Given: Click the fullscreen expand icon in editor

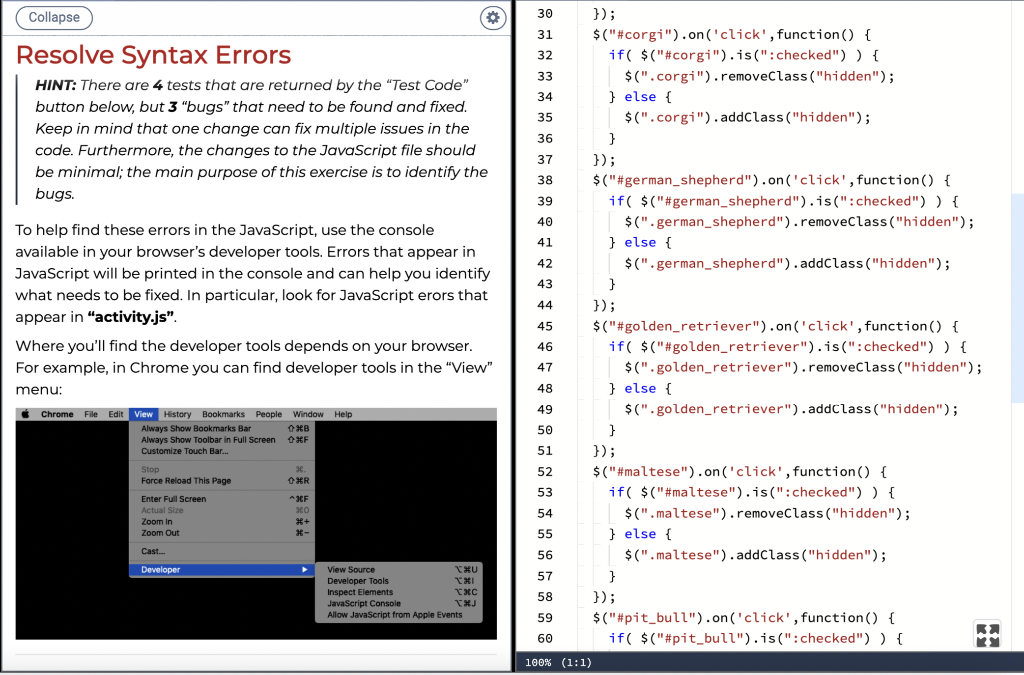Looking at the screenshot, I should 987,635.
